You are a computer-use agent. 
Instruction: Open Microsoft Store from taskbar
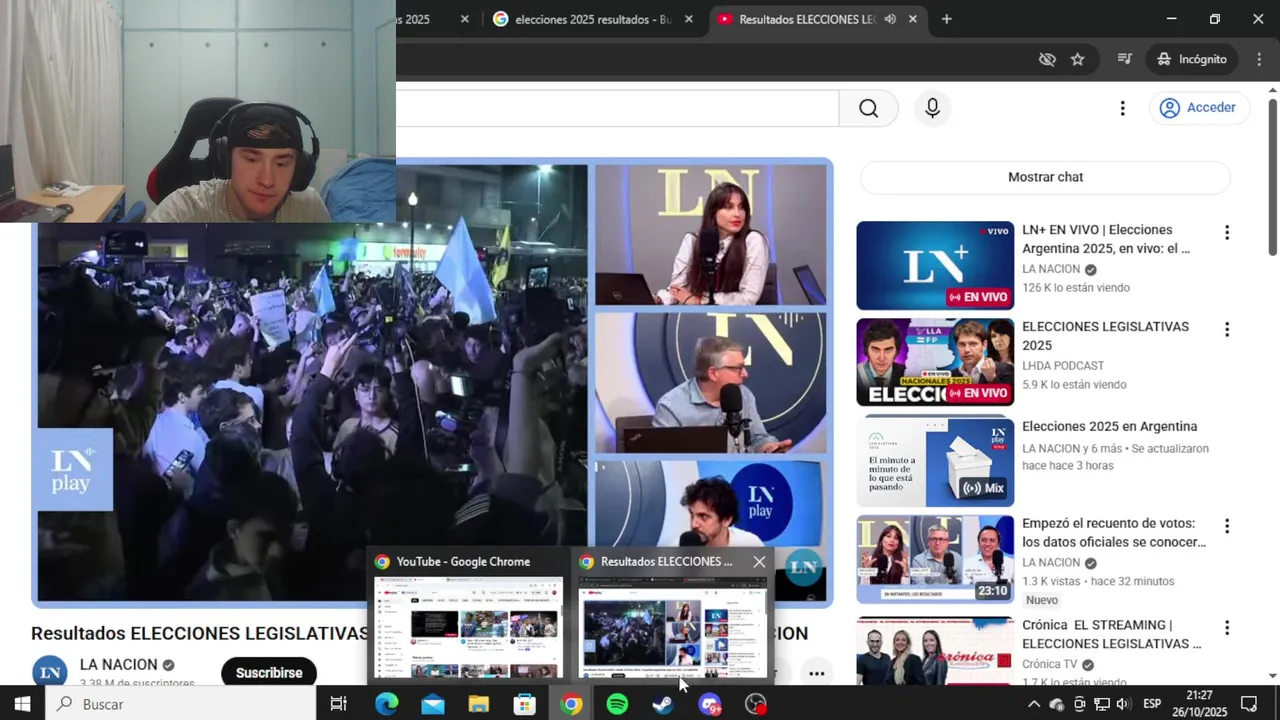pyautogui.click(x=524, y=704)
